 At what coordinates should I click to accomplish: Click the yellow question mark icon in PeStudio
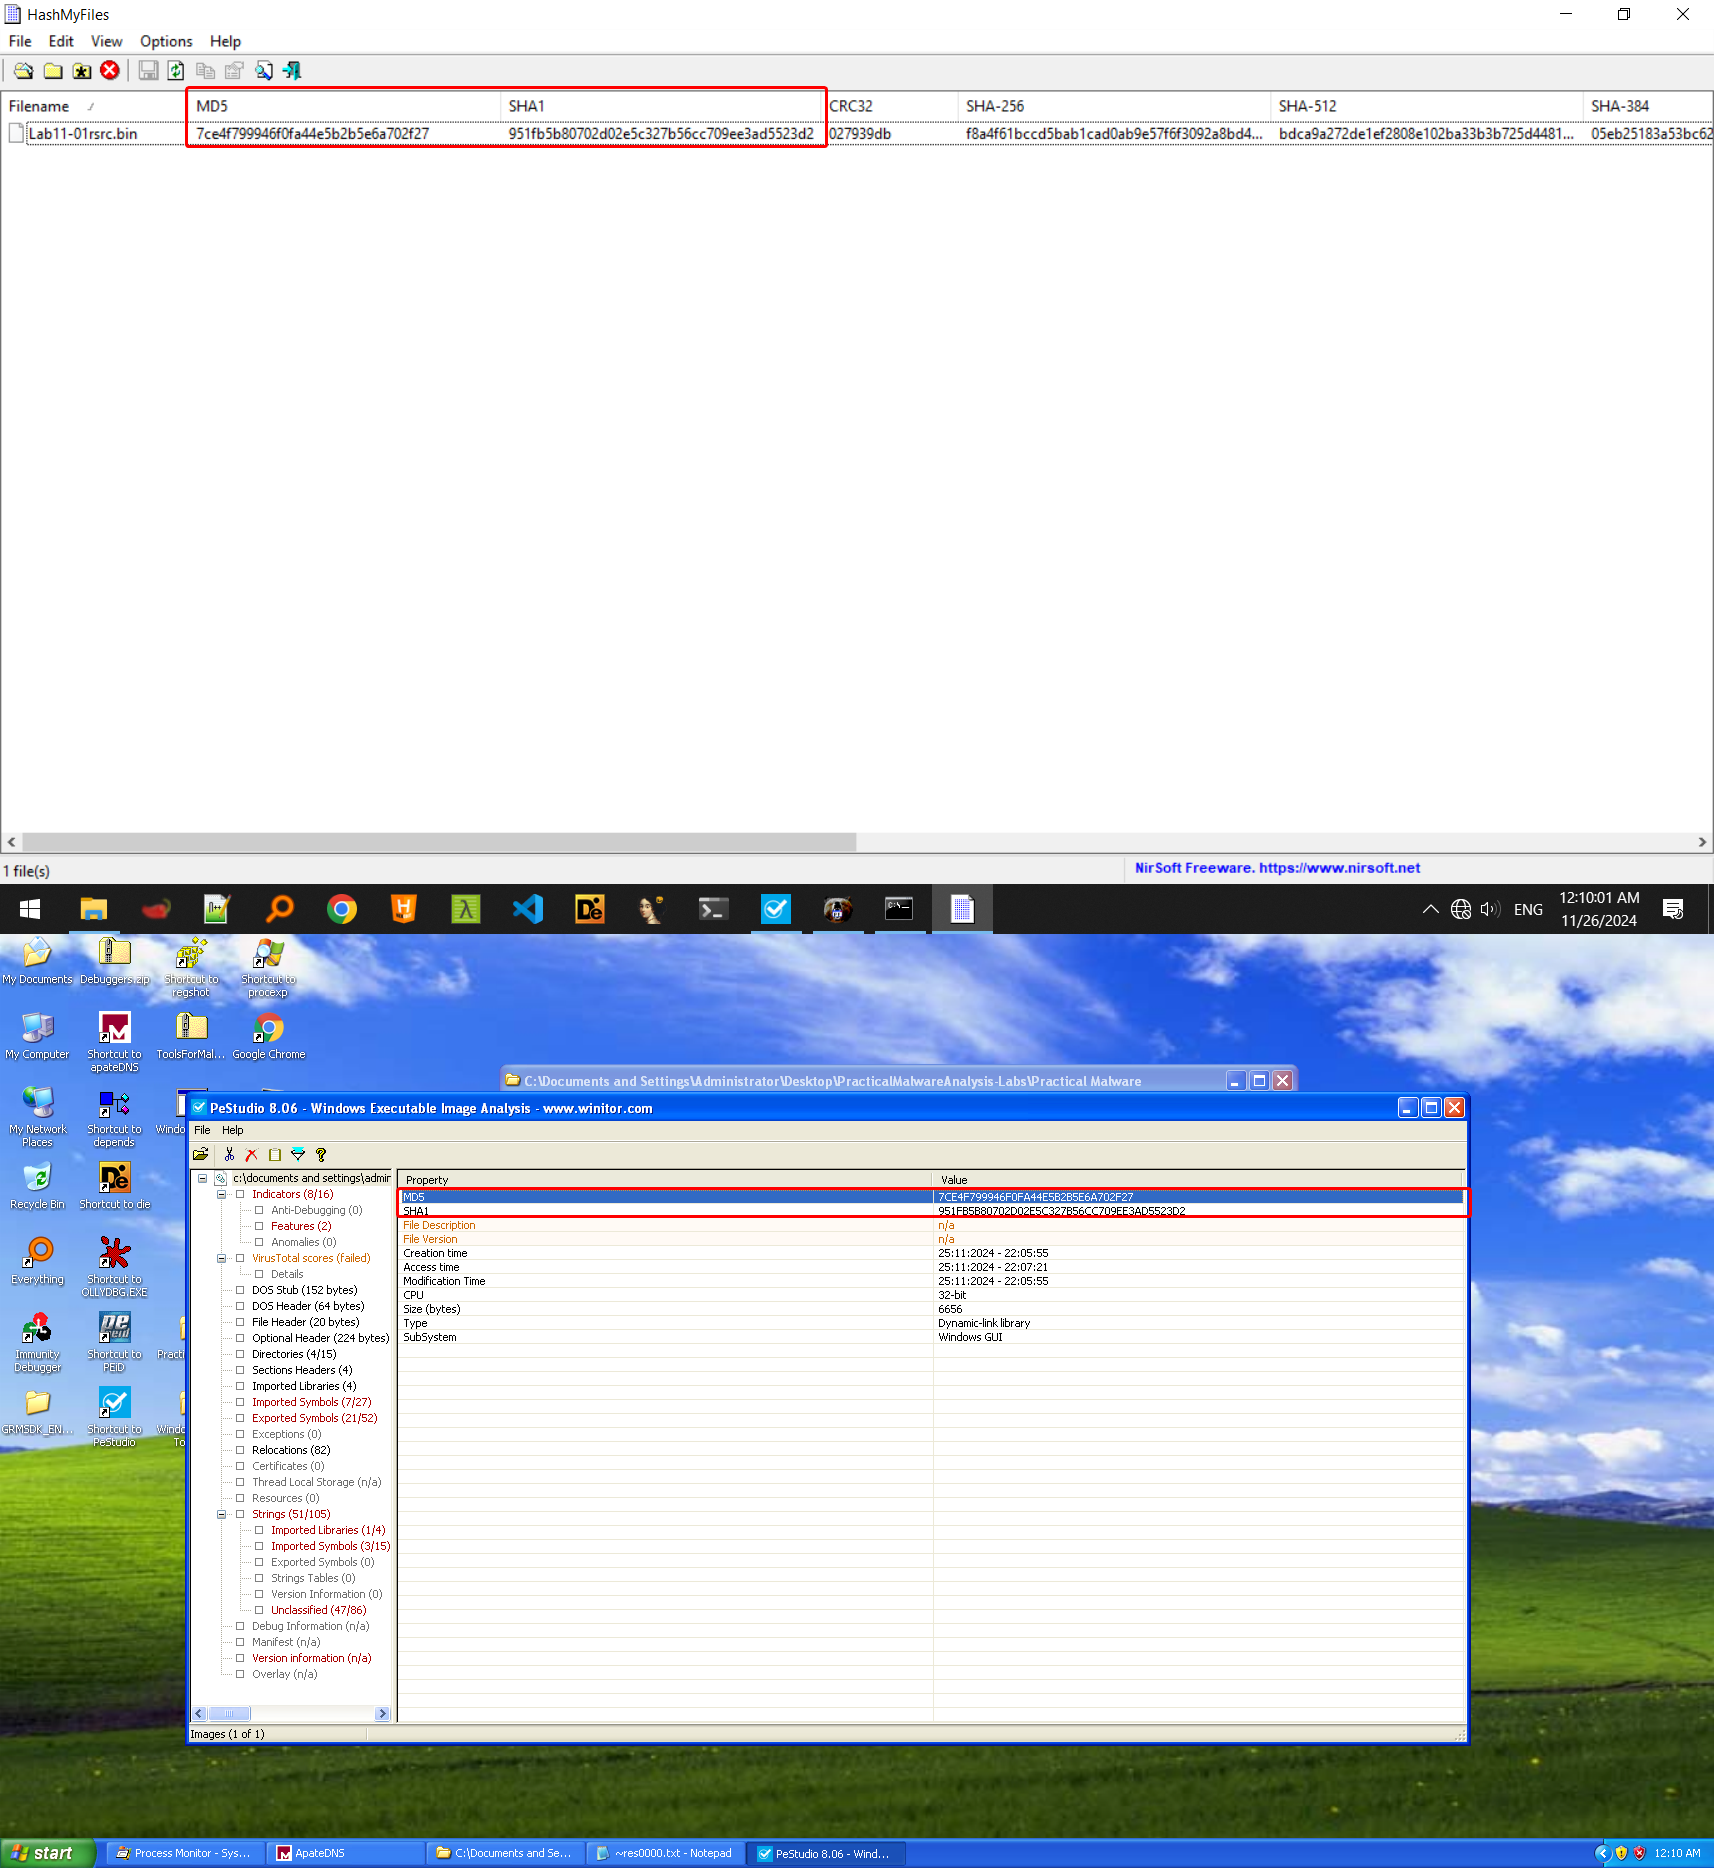tap(321, 1154)
